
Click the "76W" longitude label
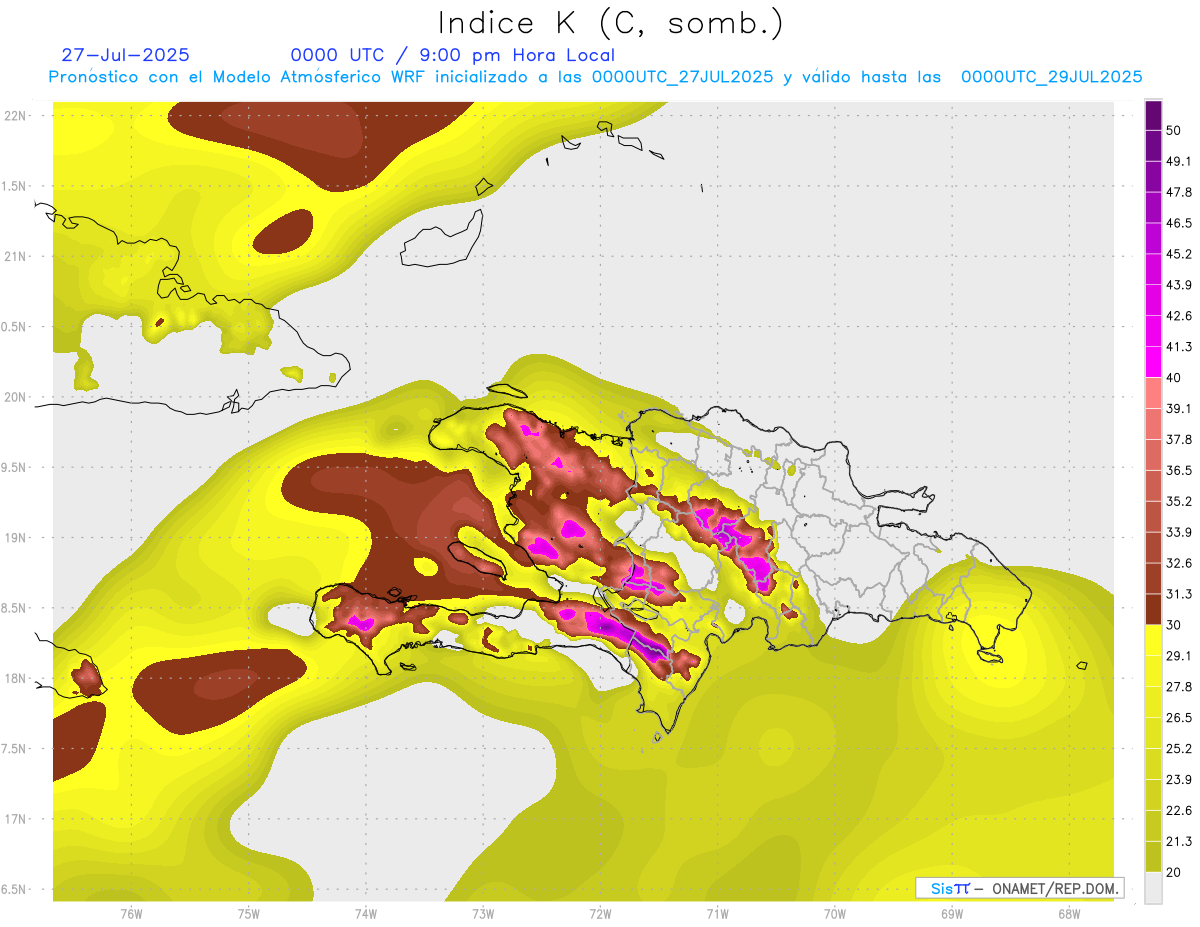click(131, 913)
